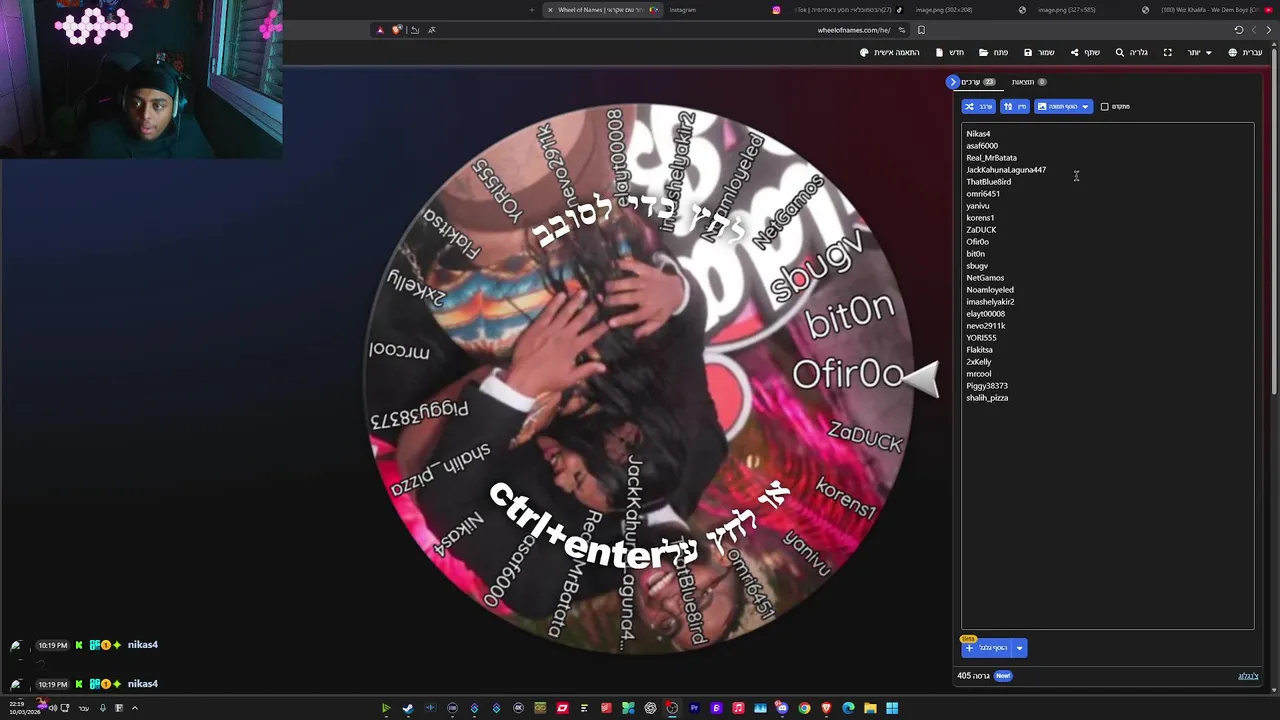Click the name asaf6000 in the list

pyautogui.click(x=982, y=146)
